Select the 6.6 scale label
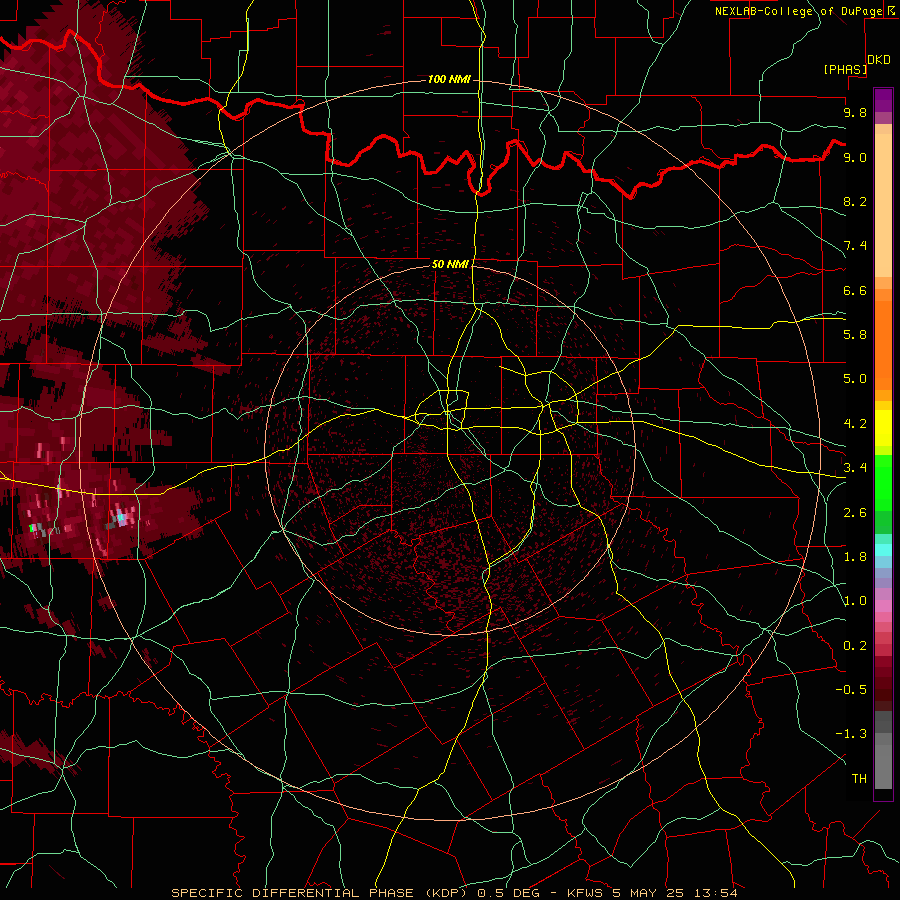The width and height of the screenshot is (900, 900). point(855,290)
